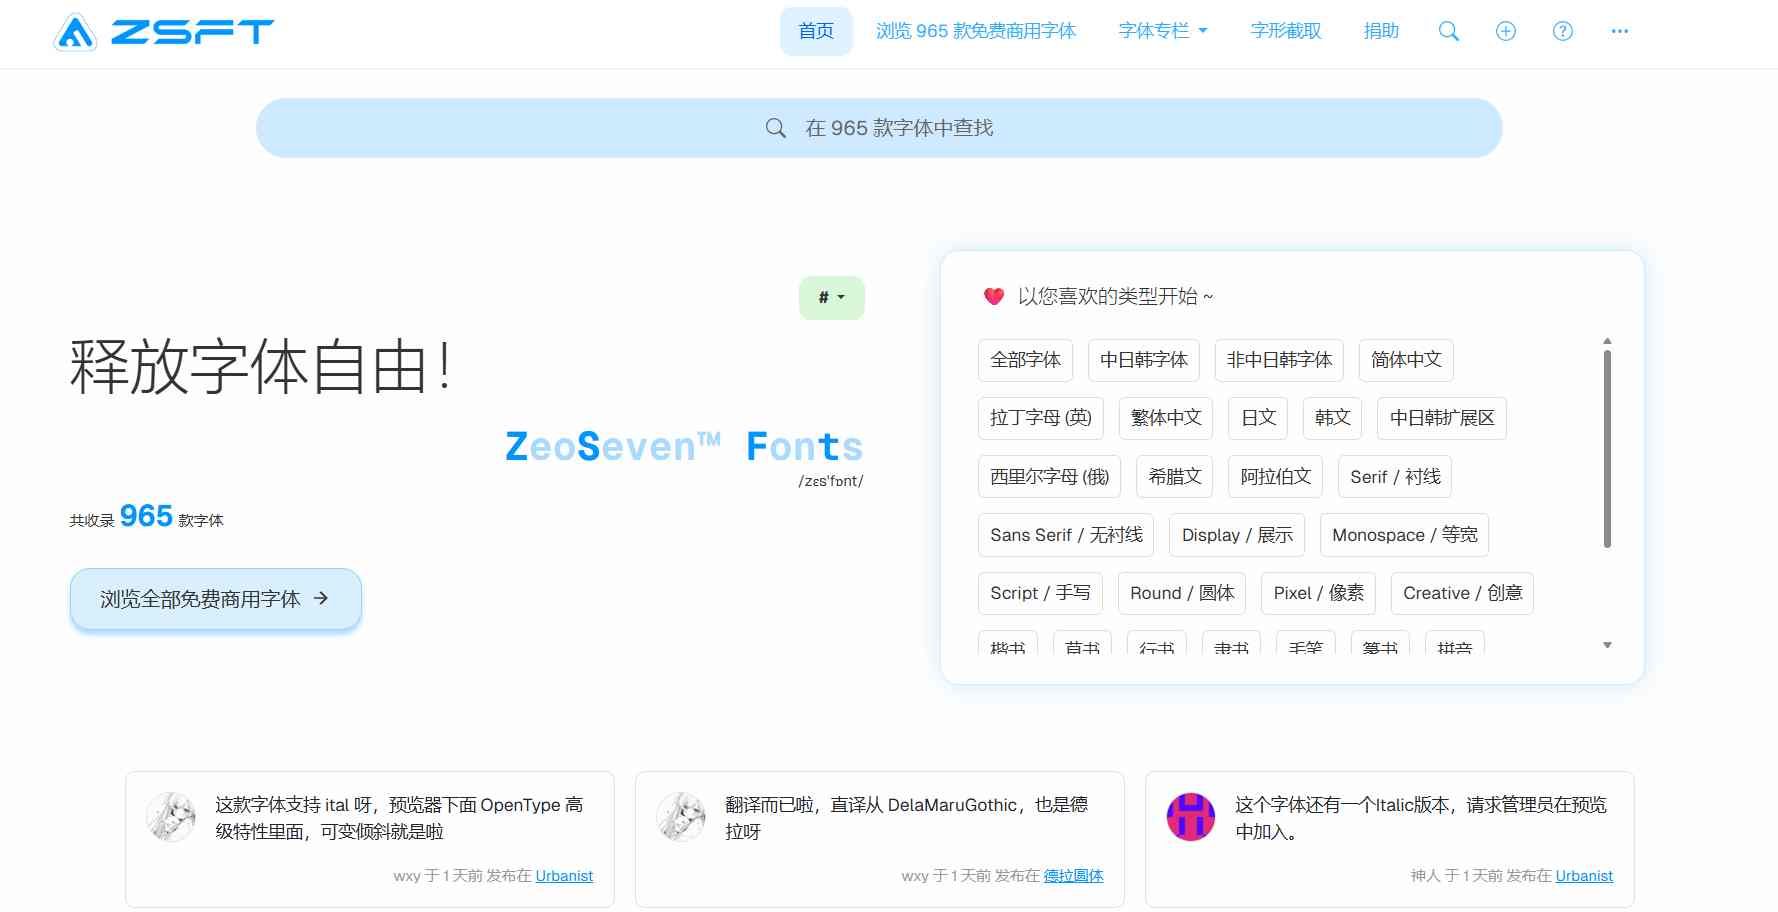
Task: Open the green # dropdown button
Action: [831, 298]
